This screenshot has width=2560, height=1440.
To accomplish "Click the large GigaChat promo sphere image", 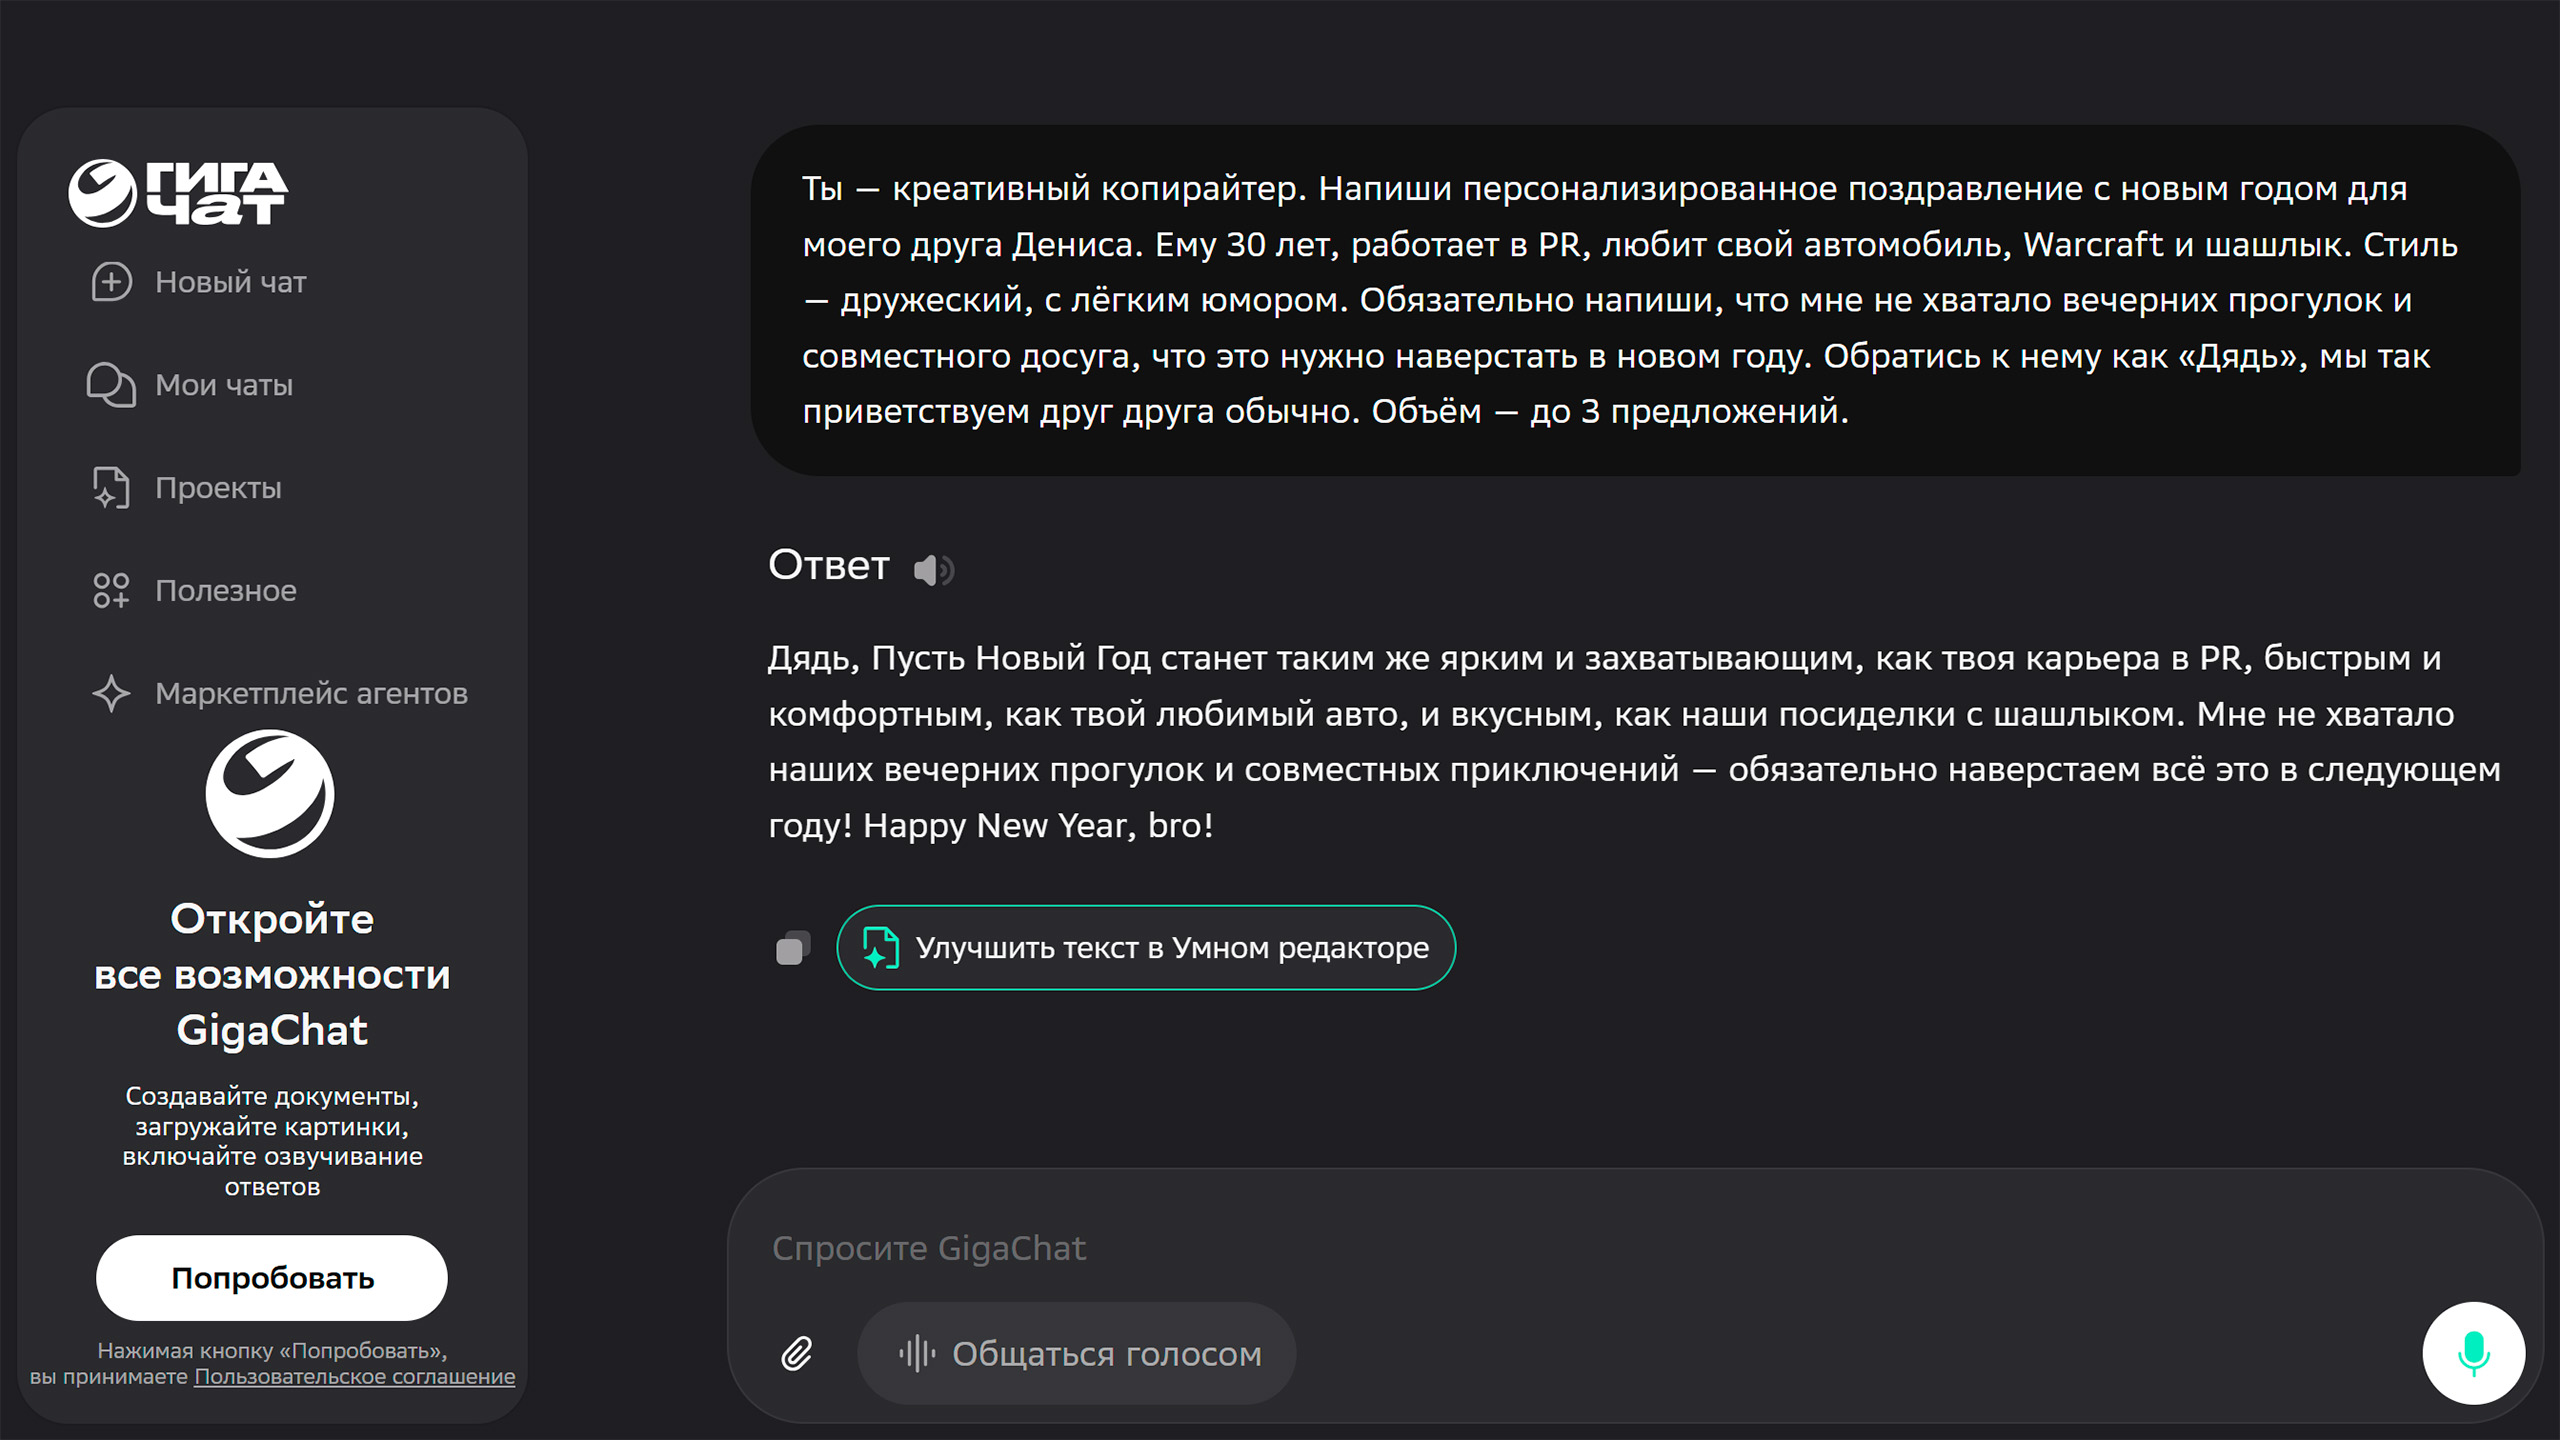I will coord(270,794).
